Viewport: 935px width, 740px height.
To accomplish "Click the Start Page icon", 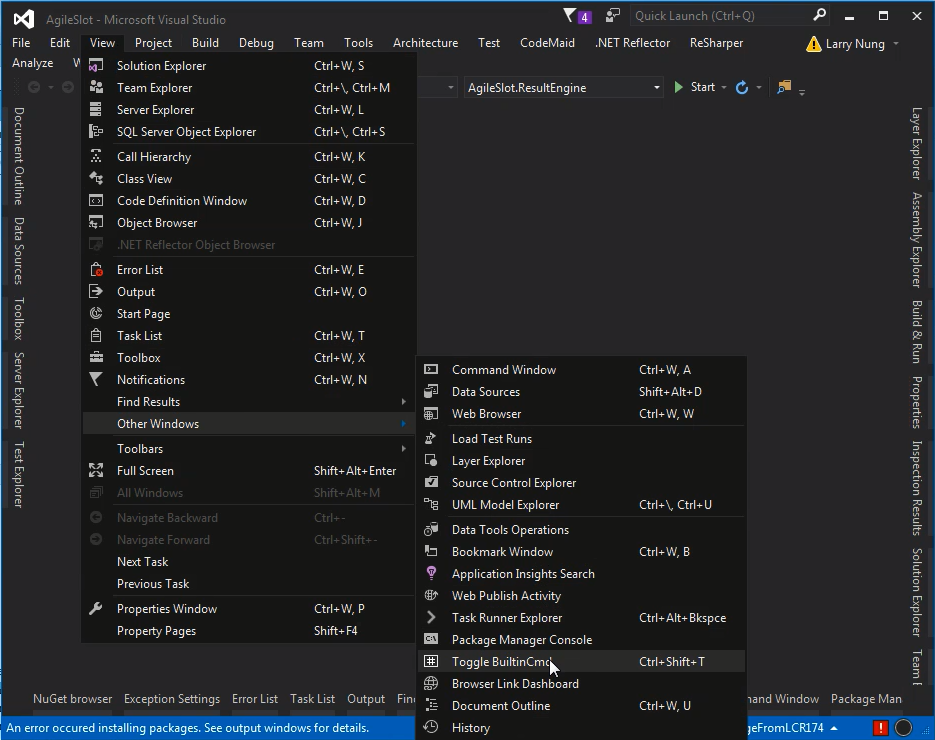I will 96,314.
